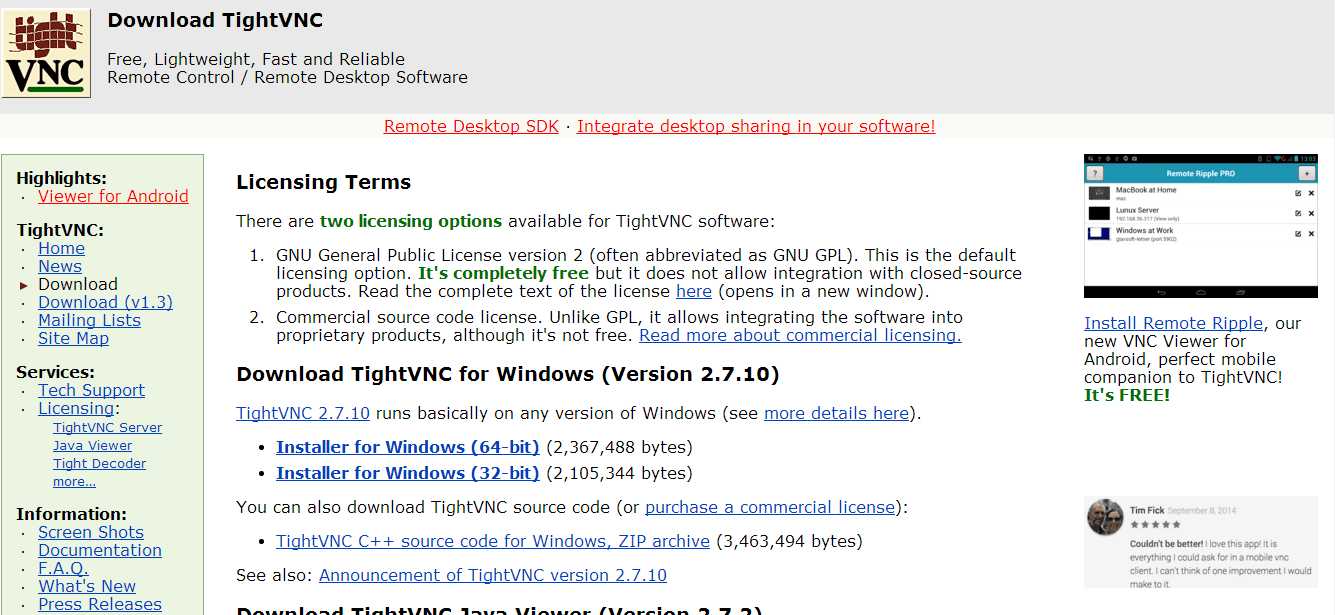Open the Documentation page

[x=100, y=550]
